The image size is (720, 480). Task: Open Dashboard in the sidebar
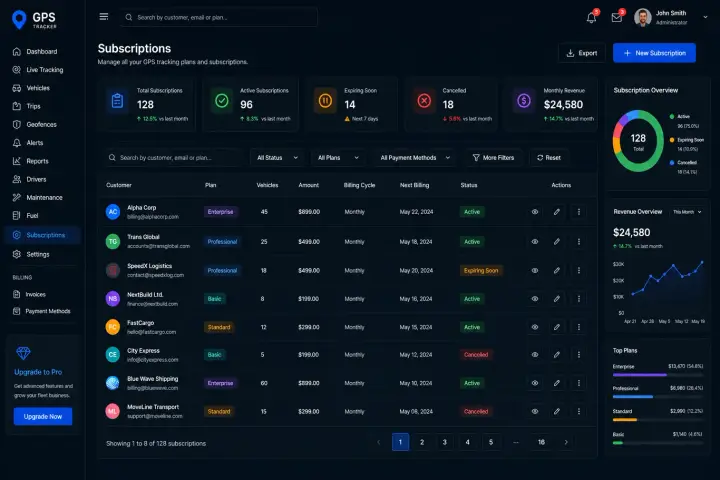click(42, 51)
